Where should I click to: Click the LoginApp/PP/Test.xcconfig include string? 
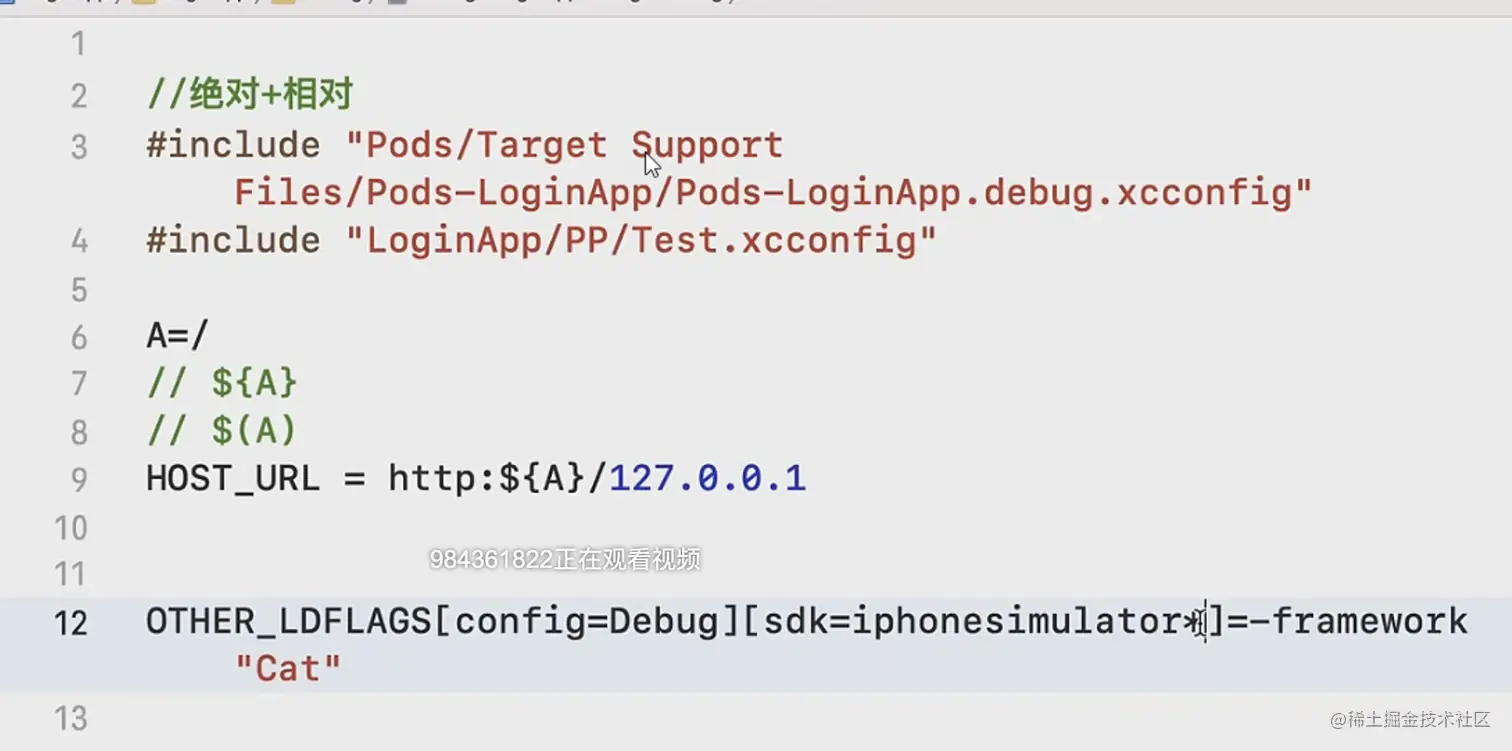[640, 241]
